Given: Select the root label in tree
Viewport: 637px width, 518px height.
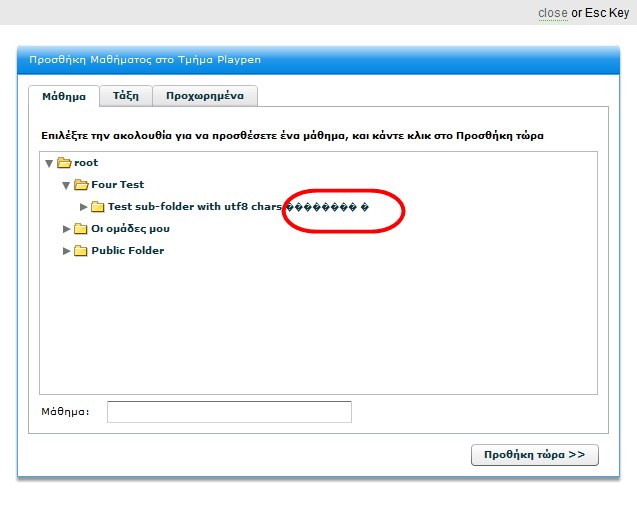Looking at the screenshot, I should pos(86,163).
